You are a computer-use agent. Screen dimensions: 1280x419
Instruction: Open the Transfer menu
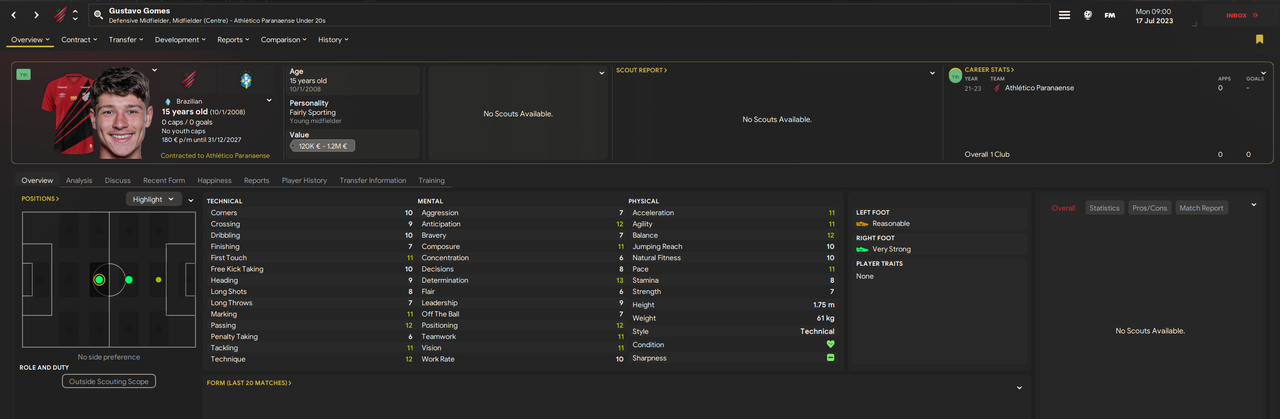[126, 40]
